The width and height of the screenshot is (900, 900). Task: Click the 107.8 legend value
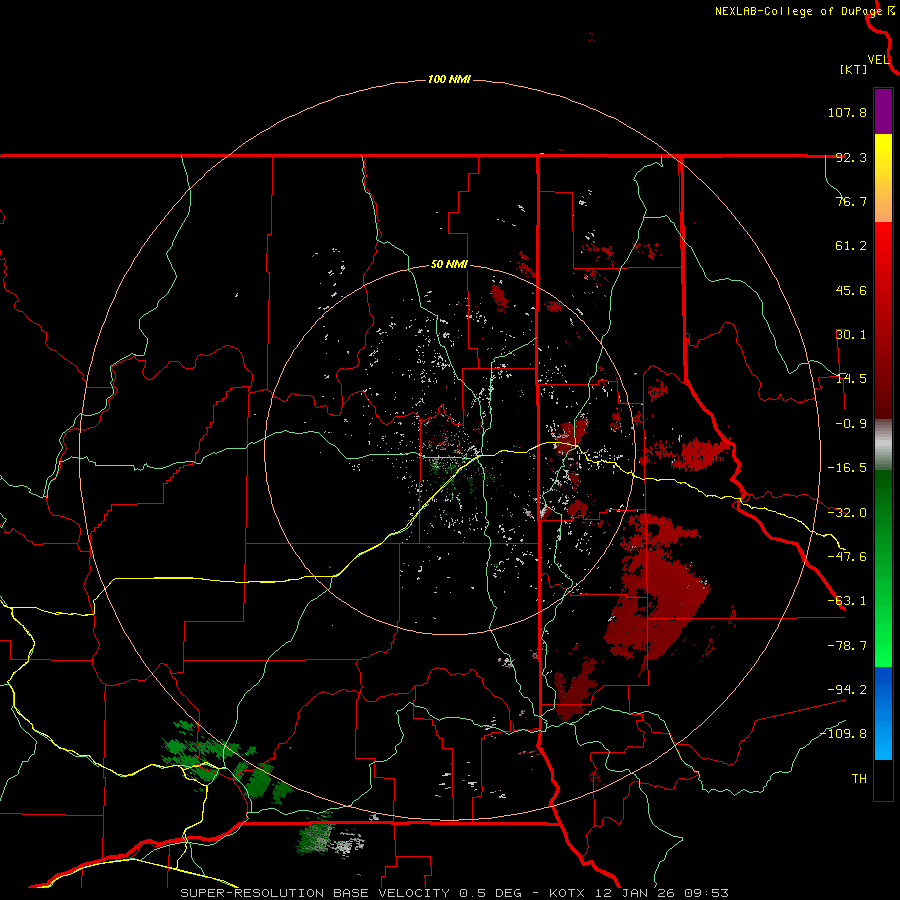847,112
